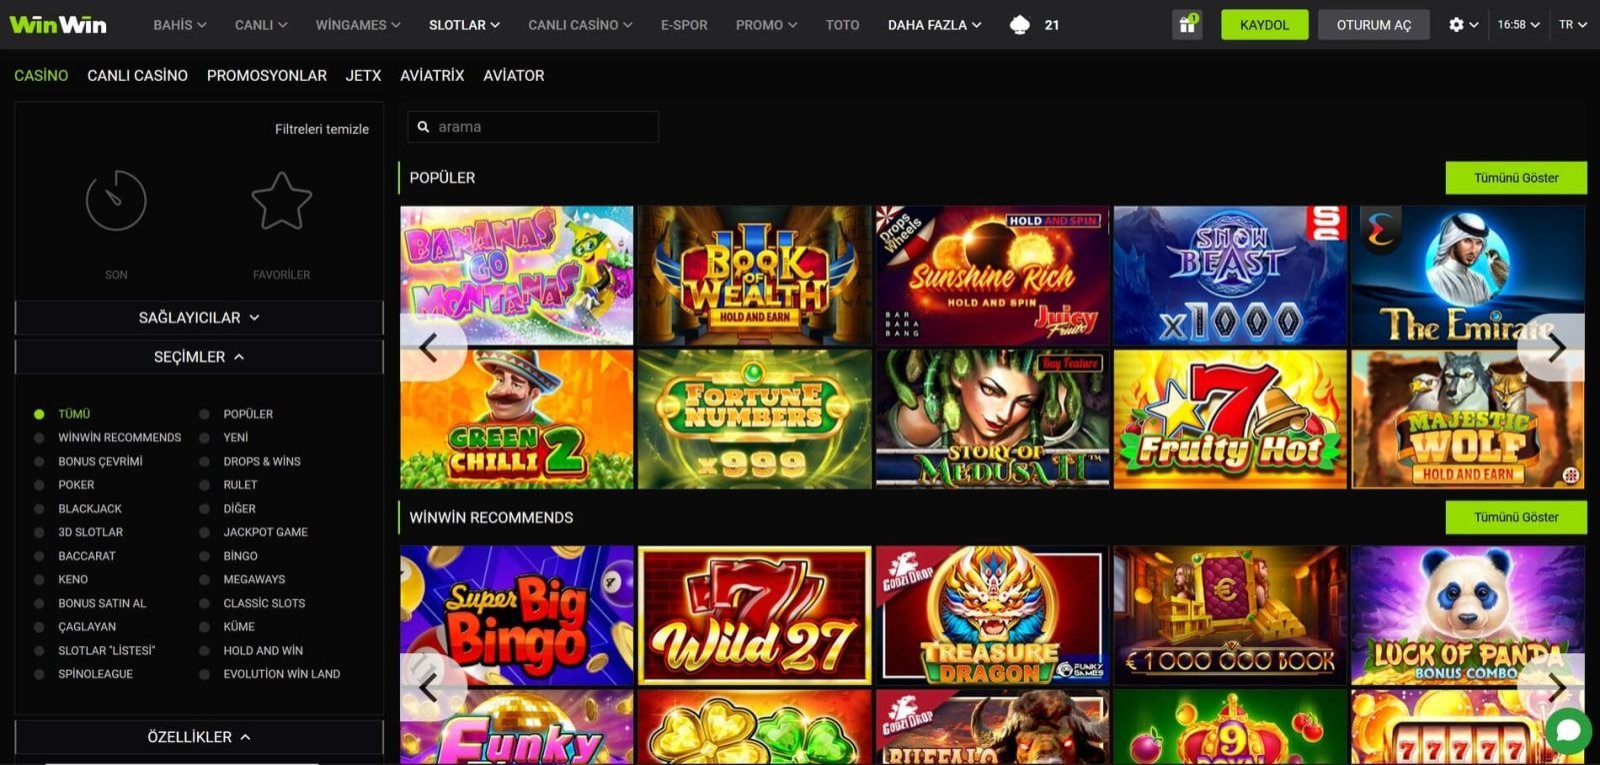Open the live chat bubble
The image size is (1600, 765).
coord(1568,731)
